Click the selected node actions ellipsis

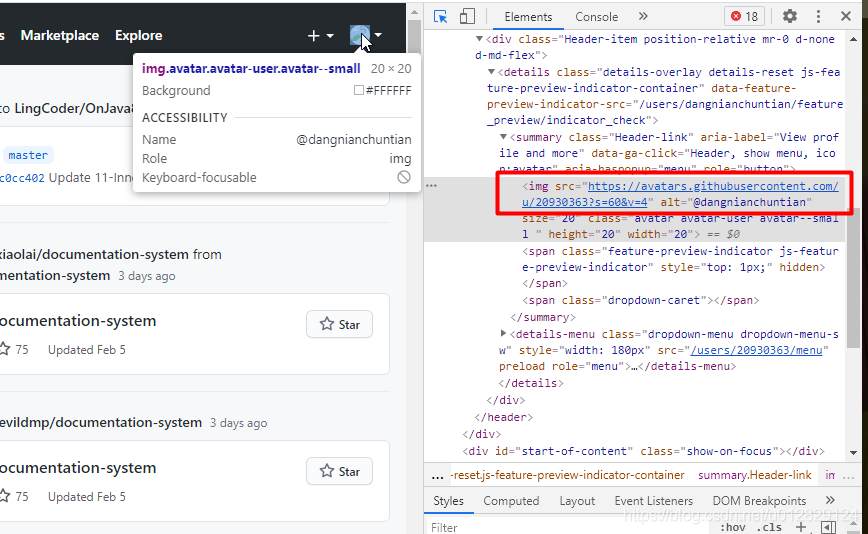432,186
